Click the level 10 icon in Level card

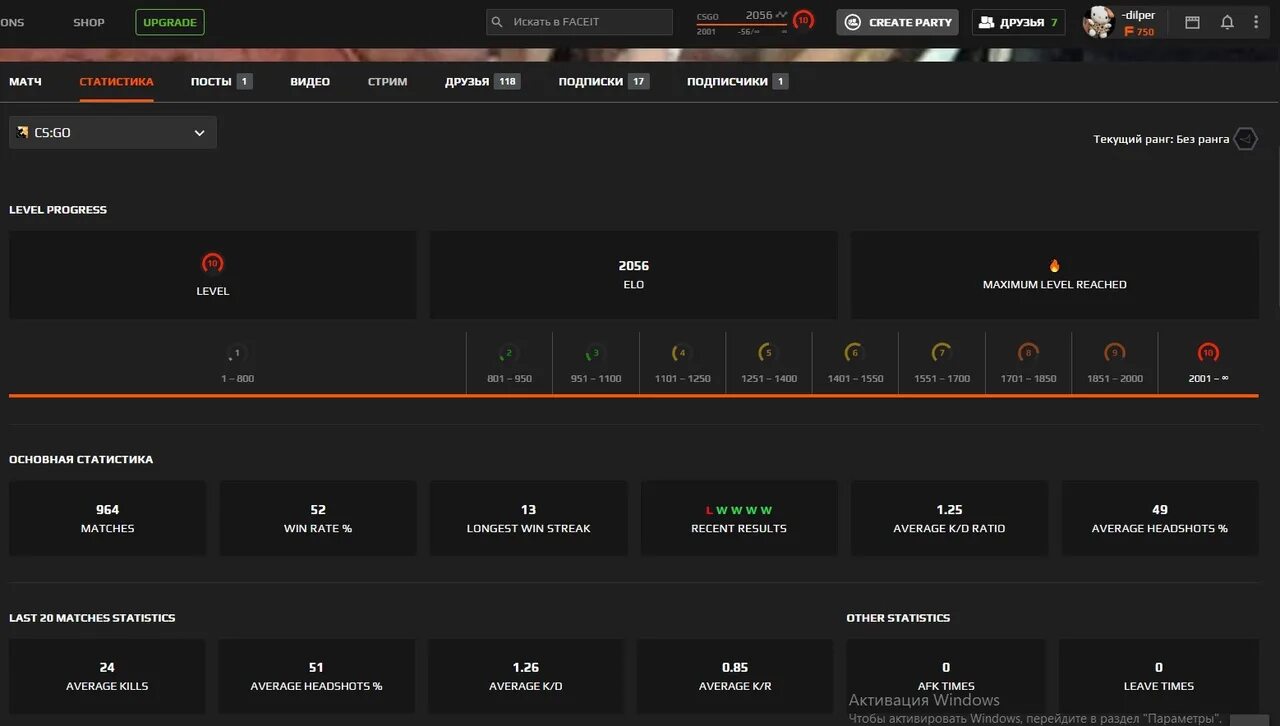pos(212,264)
